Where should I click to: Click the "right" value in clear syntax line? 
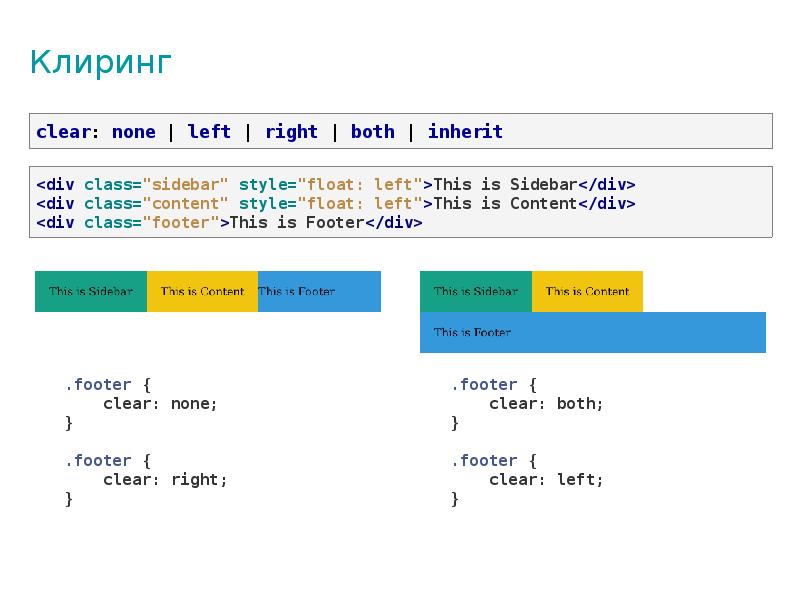pos(291,132)
